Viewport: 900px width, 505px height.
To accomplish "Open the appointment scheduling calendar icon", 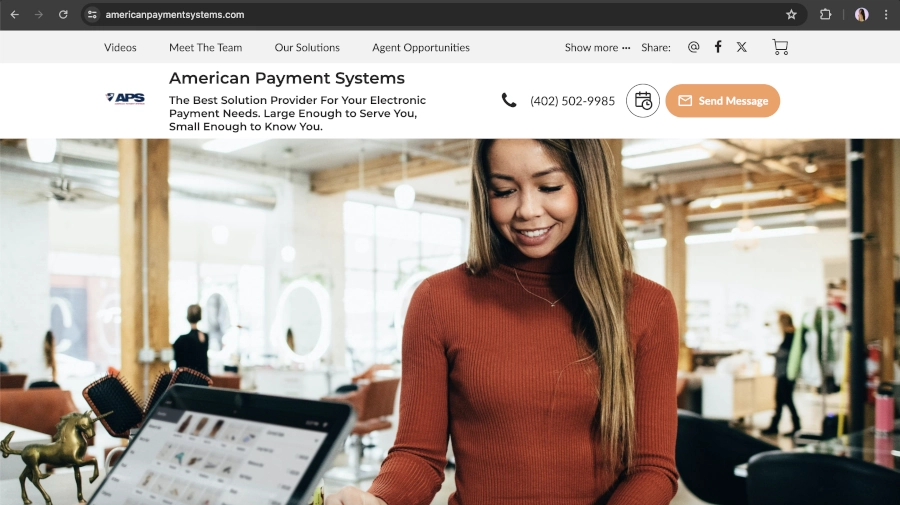I will [643, 100].
